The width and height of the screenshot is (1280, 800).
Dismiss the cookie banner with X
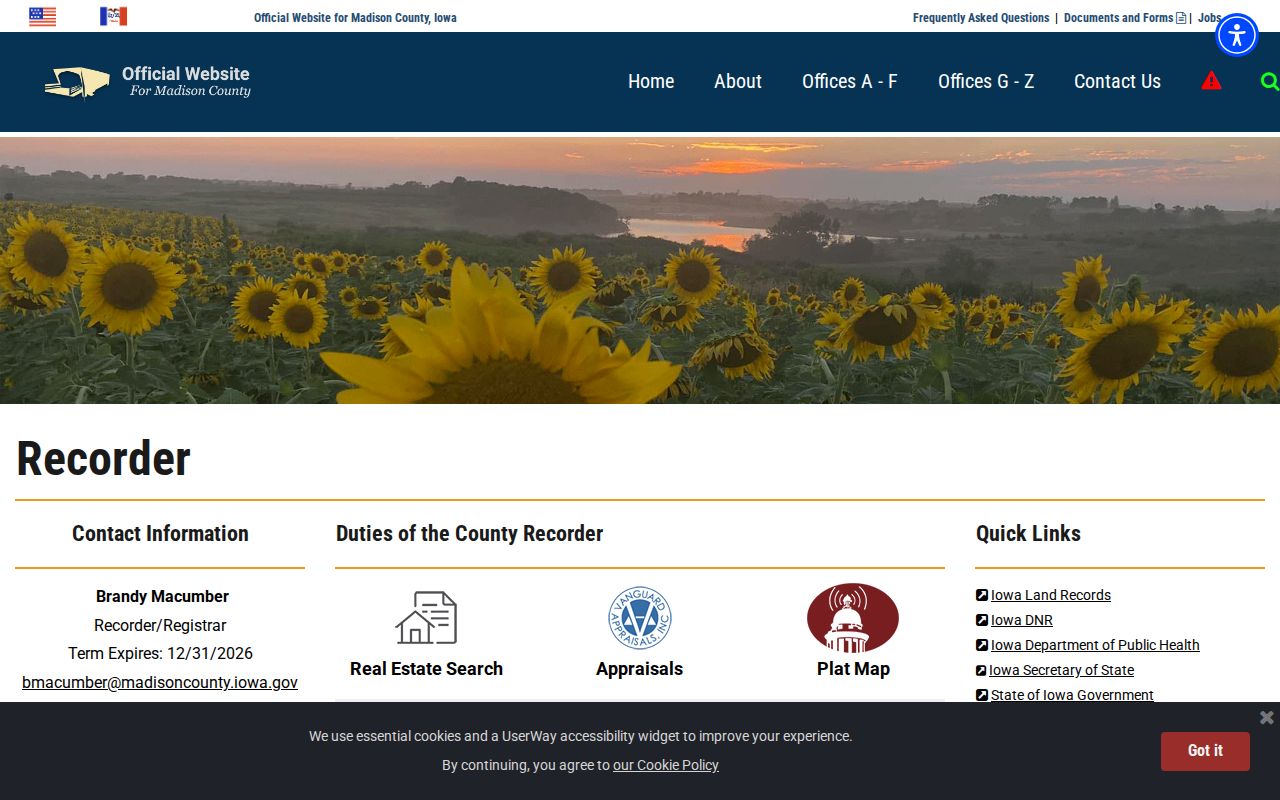tap(1266, 717)
